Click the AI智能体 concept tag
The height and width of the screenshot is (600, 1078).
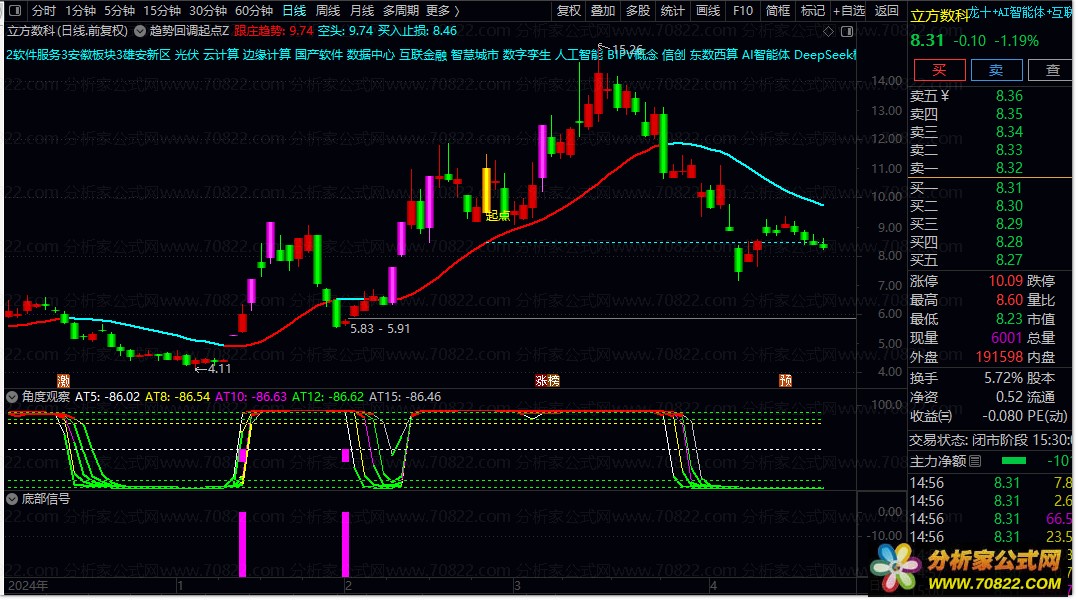pos(766,55)
